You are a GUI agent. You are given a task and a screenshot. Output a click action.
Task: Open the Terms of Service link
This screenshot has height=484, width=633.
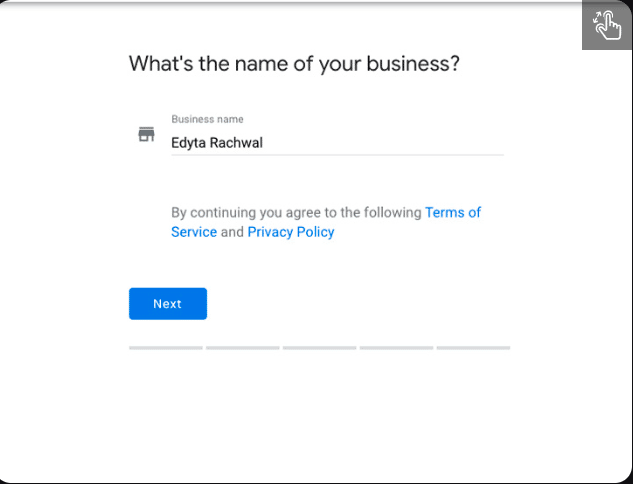[x=452, y=212]
